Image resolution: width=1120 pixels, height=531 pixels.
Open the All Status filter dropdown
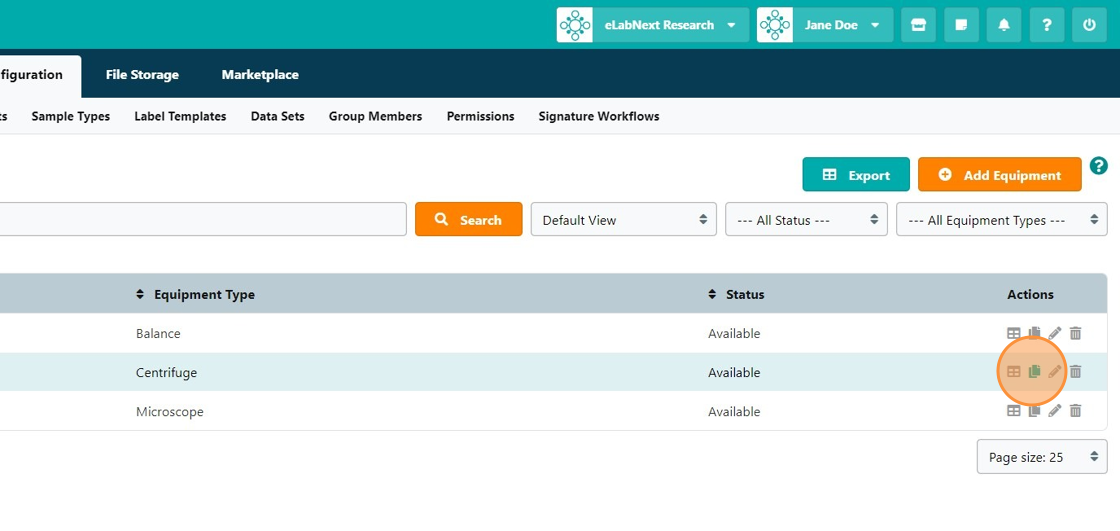coord(806,219)
